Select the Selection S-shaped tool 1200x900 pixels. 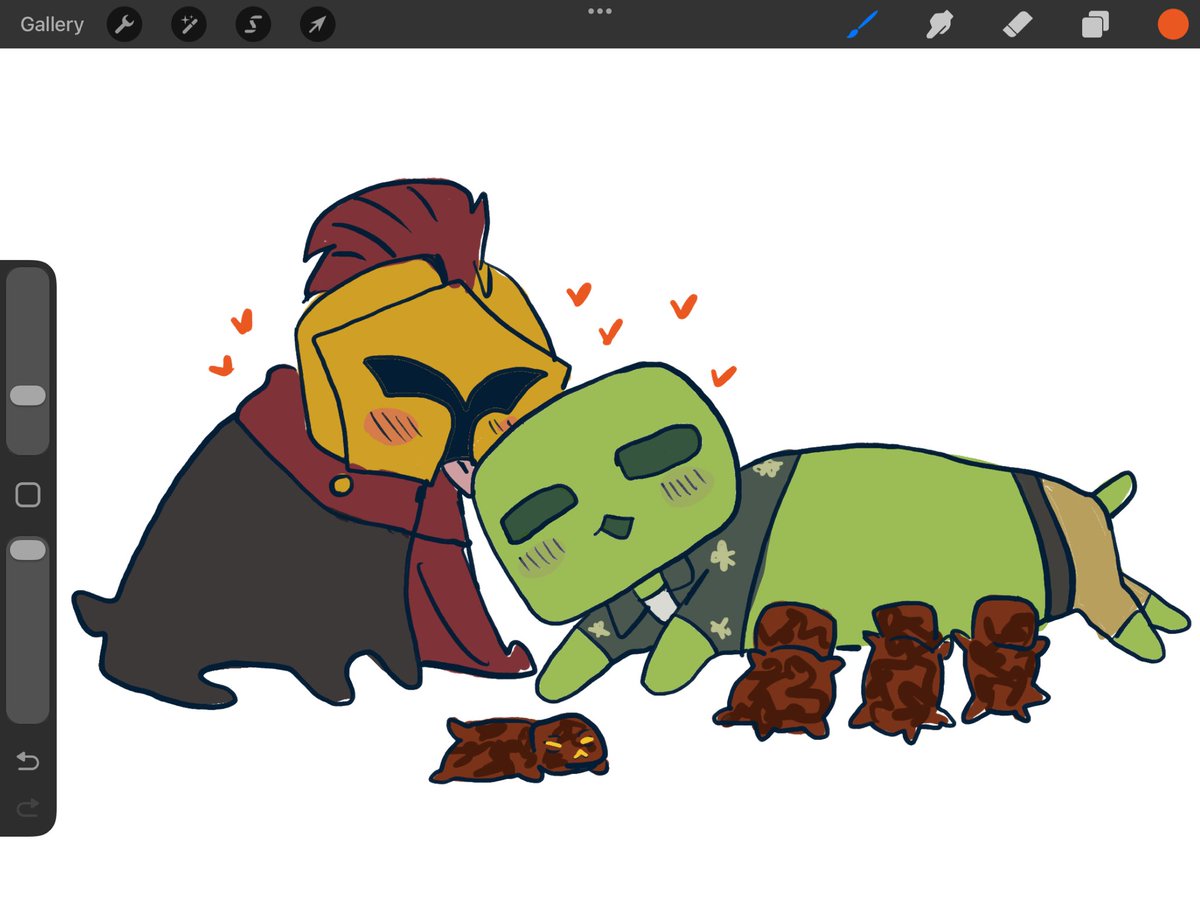tap(253, 24)
